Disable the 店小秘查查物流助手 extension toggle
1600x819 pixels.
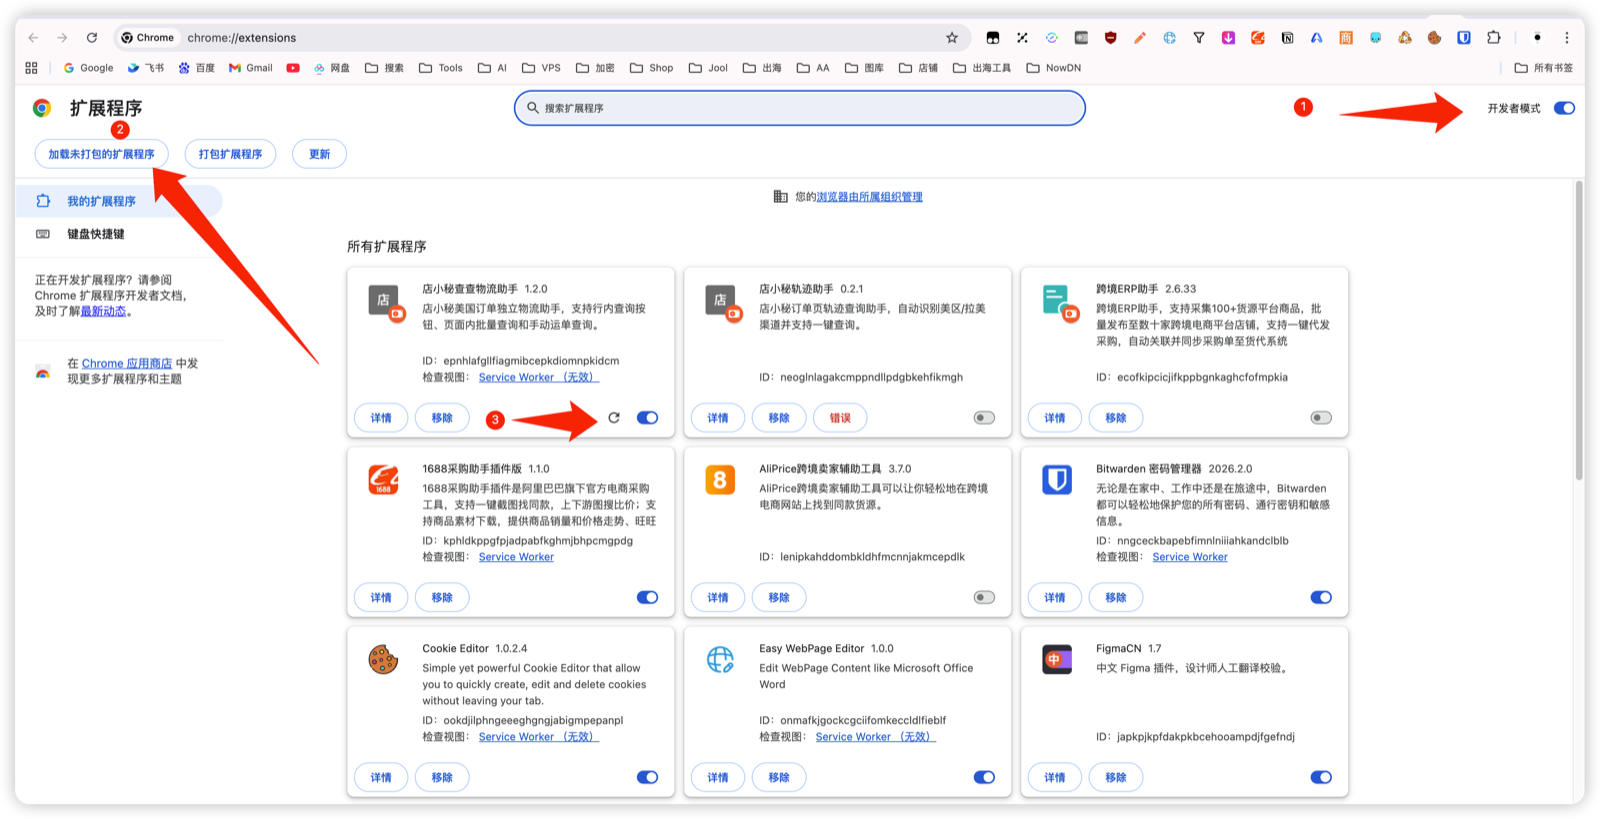[x=647, y=418]
